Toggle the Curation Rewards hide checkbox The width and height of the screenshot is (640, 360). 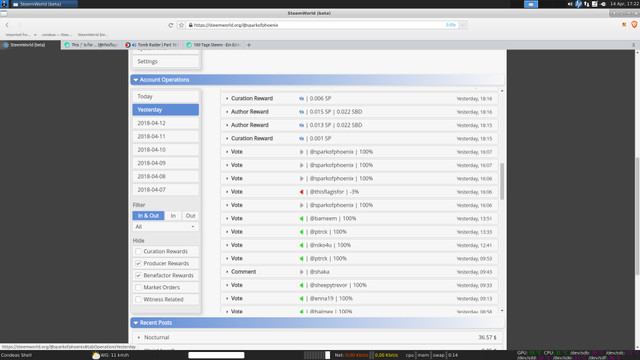[138, 251]
